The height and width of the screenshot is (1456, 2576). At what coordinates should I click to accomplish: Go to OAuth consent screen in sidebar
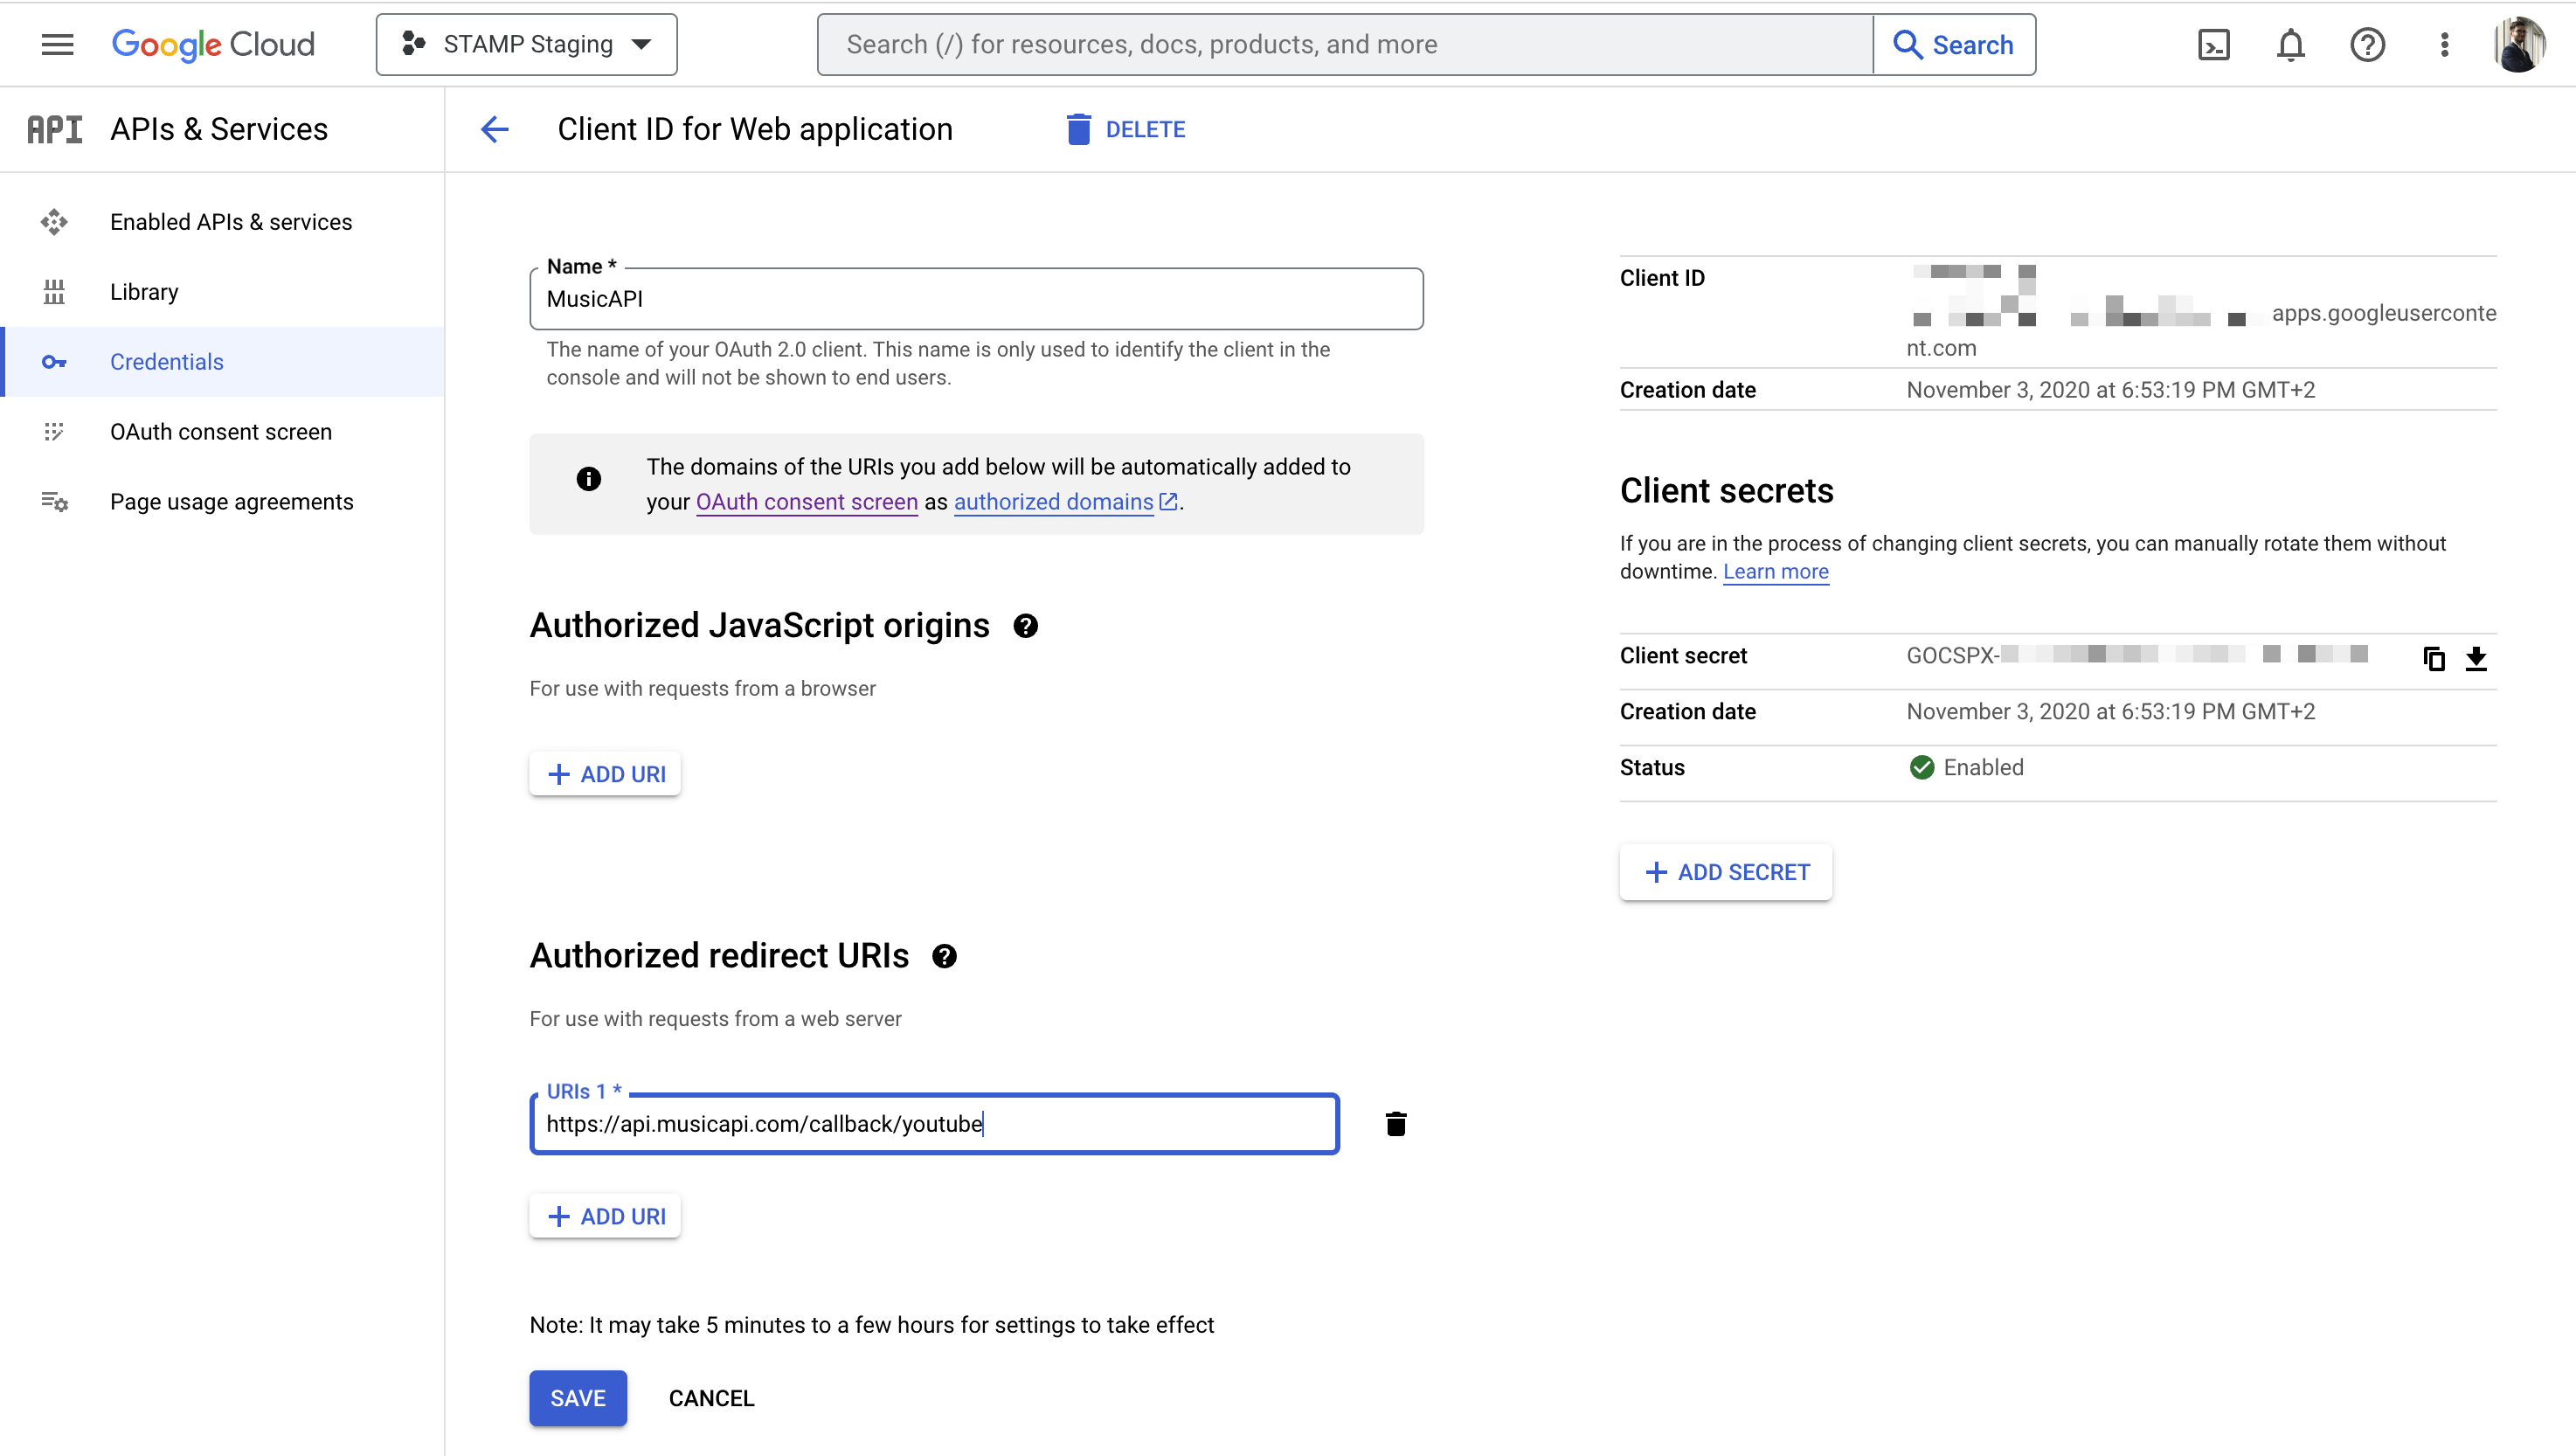pyautogui.click(x=220, y=432)
